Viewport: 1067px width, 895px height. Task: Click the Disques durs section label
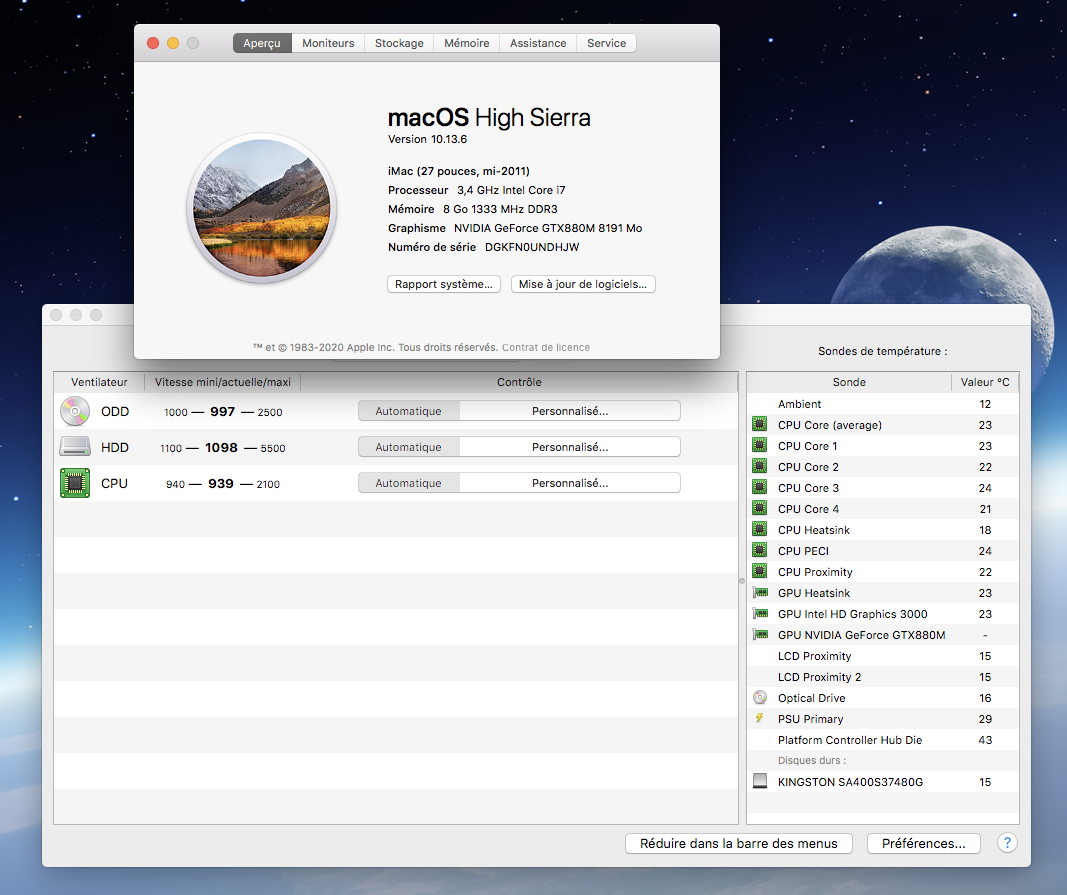click(x=812, y=760)
